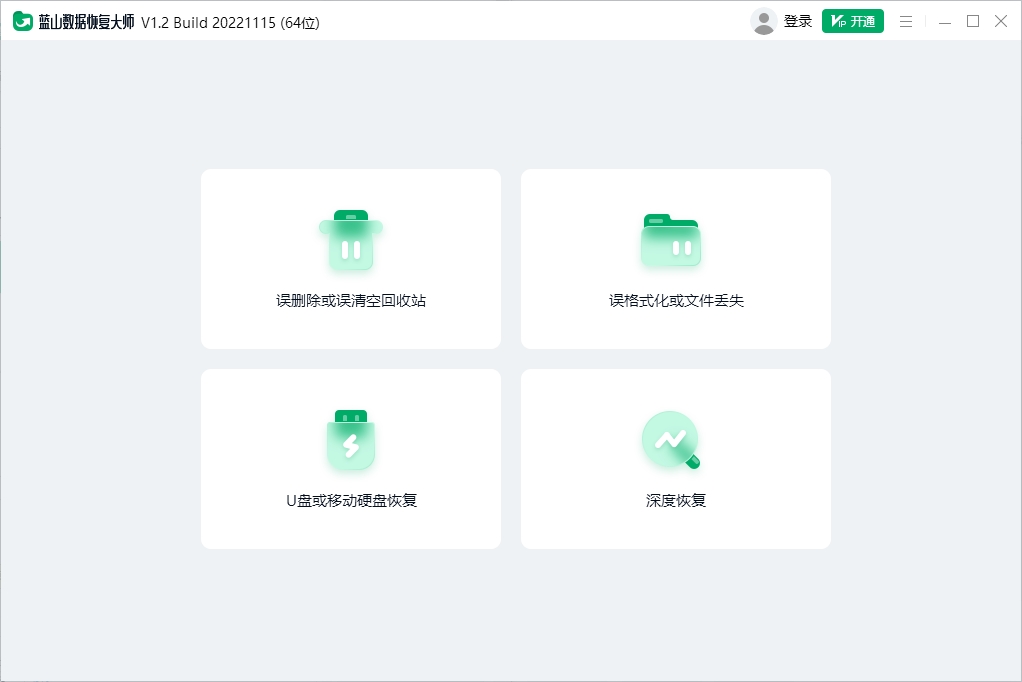Open the user avatar profile icon

coord(764,20)
